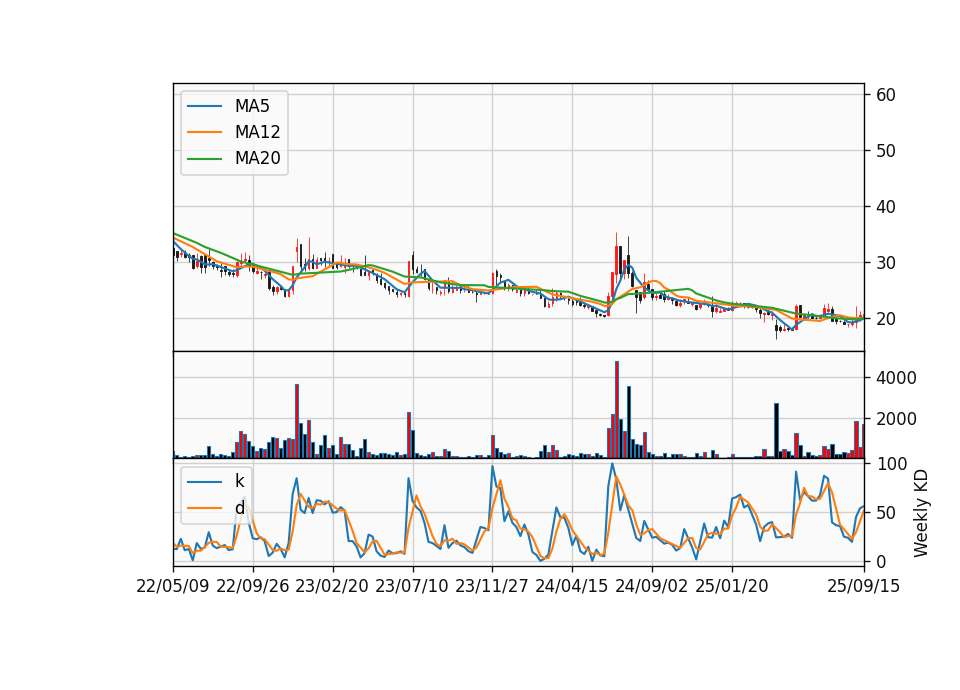Click the KD axis value 0
960x690 pixels.
pyautogui.click(x=881, y=561)
